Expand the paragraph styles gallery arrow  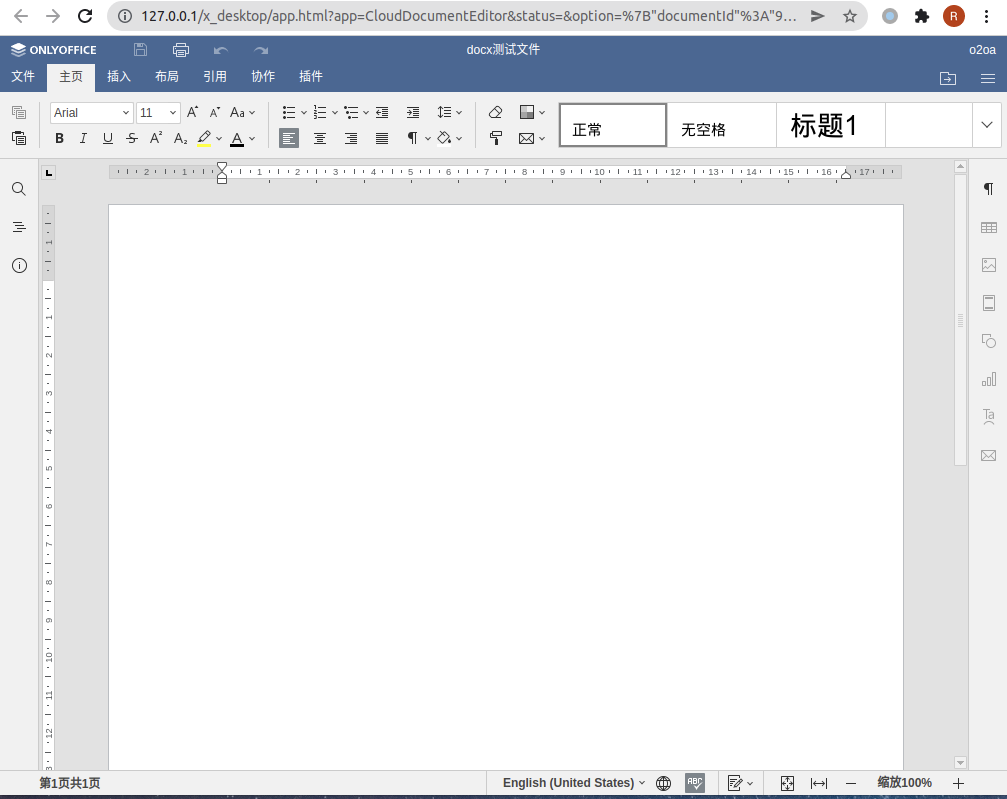coord(987,126)
